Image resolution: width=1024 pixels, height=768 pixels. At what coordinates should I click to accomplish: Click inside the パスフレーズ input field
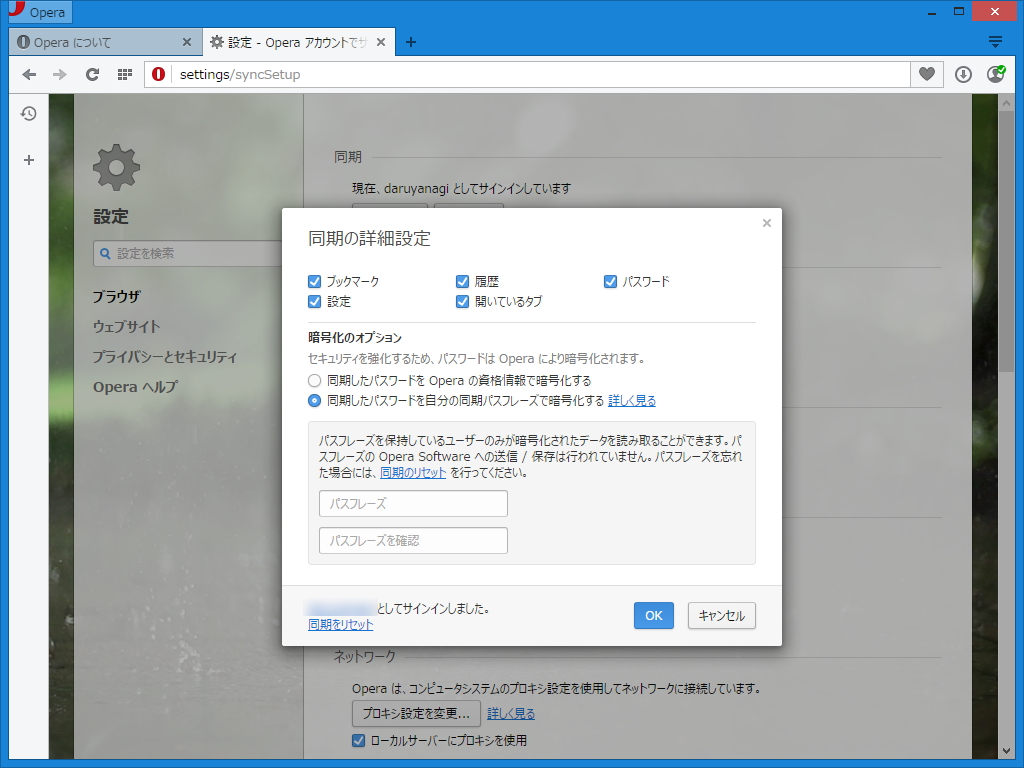point(412,503)
